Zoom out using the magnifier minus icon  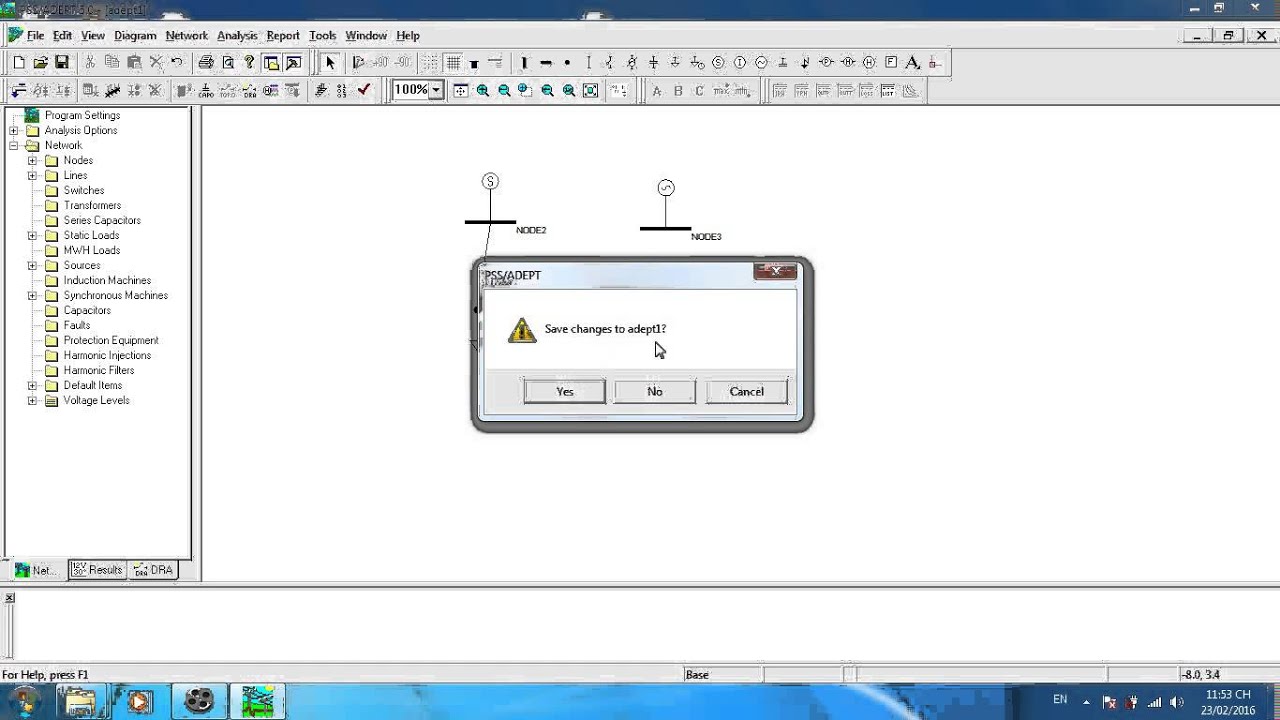[x=504, y=90]
